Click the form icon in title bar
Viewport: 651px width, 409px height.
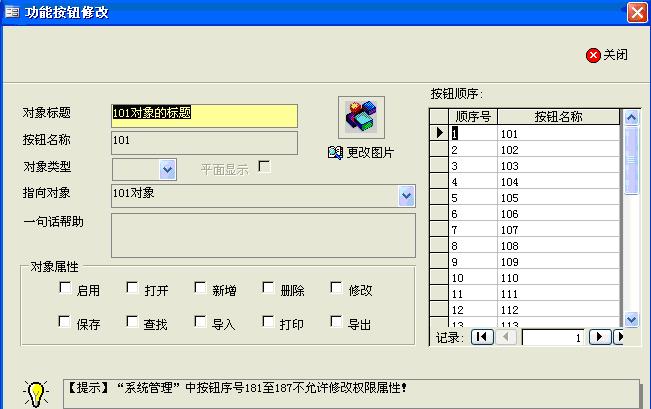[x=12, y=12]
